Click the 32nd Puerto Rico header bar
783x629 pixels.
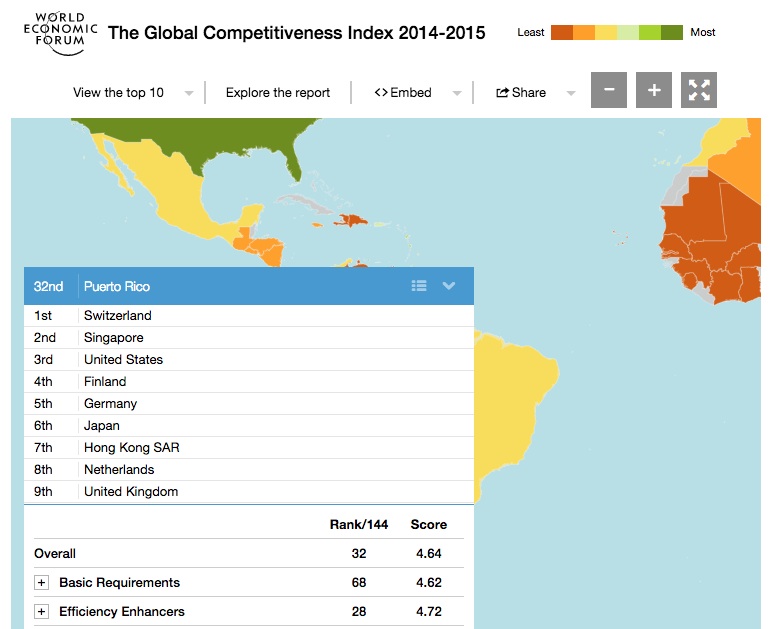click(x=249, y=286)
